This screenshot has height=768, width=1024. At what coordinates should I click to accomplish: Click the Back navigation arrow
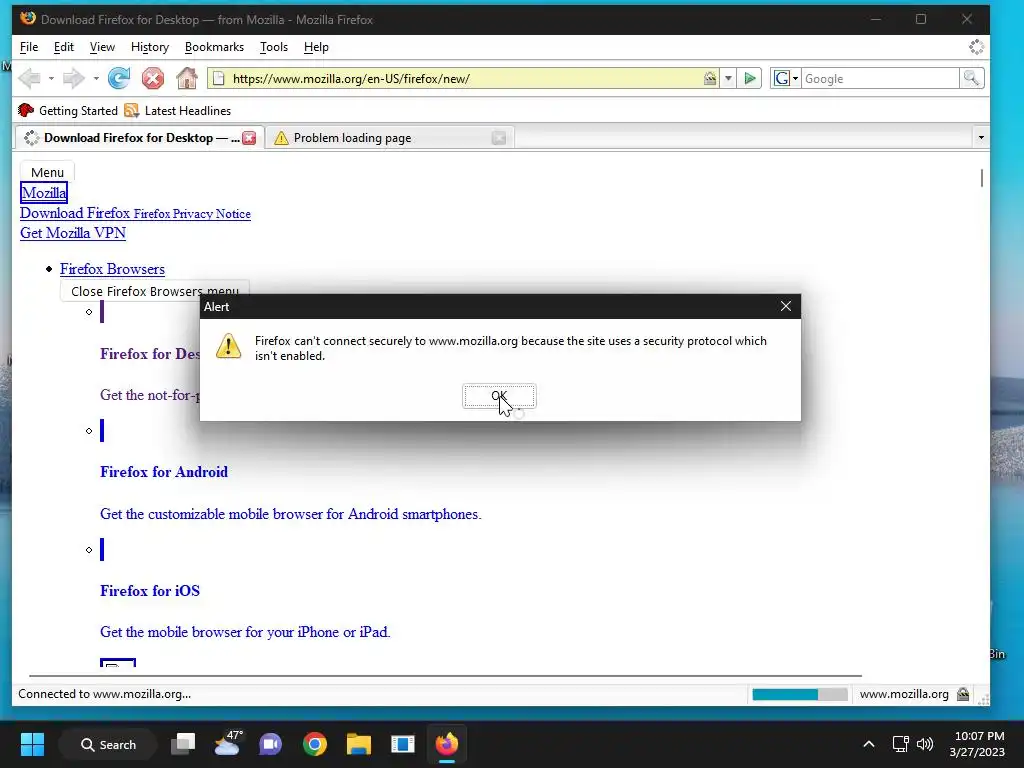point(29,78)
